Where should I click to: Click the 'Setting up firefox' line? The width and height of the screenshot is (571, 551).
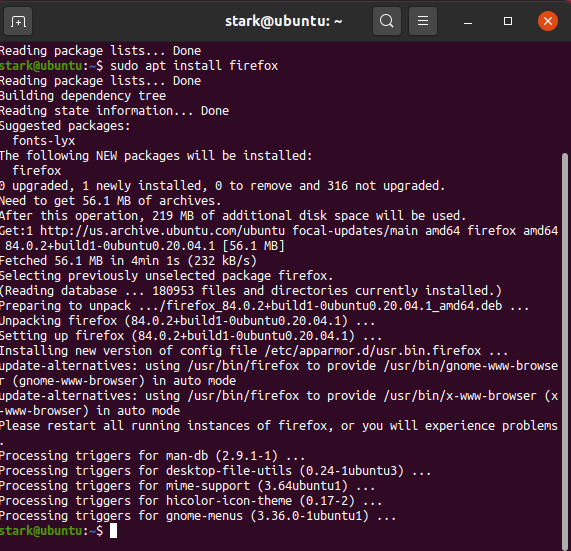[191, 336]
